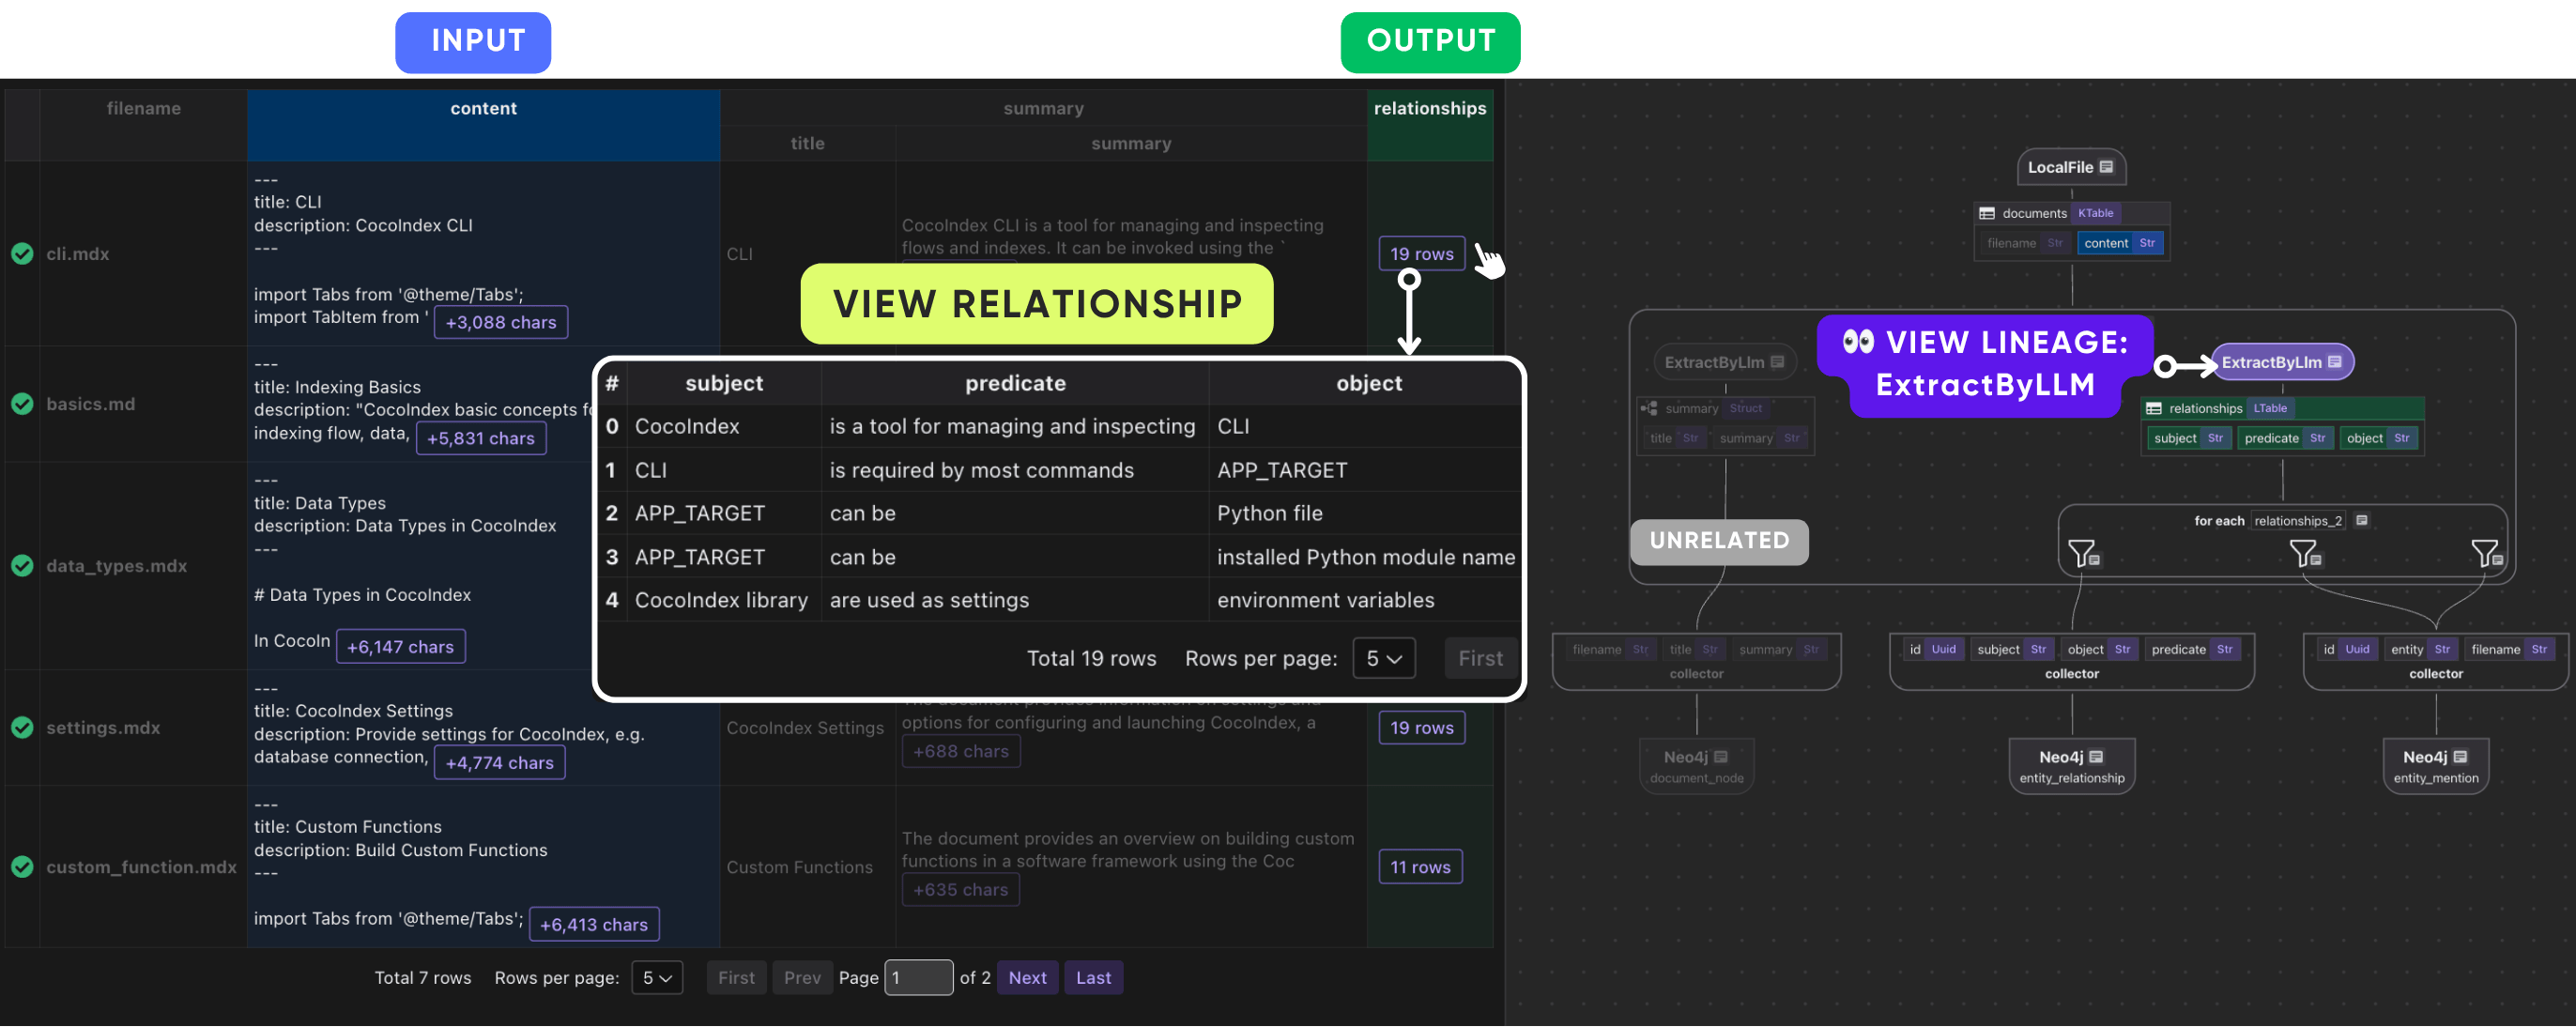Image resolution: width=2576 pixels, height=1027 pixels.
Task: Expand the +6,147 chars content of data_types.mdx
Action: point(400,647)
